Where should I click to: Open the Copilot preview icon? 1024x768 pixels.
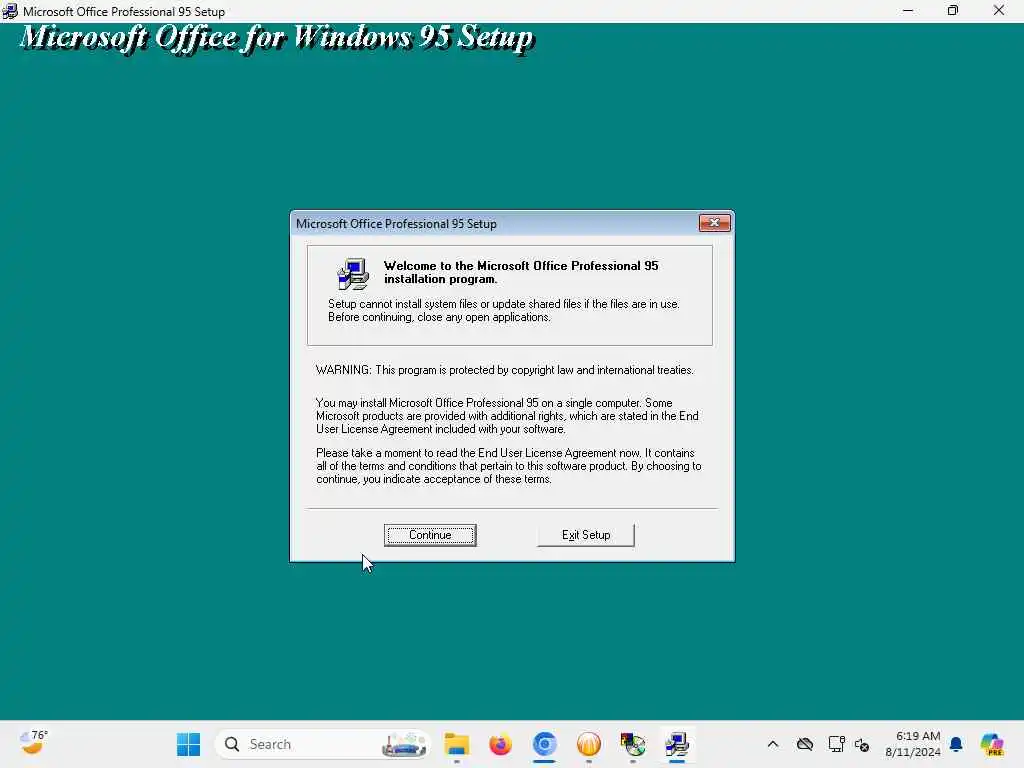(992, 744)
